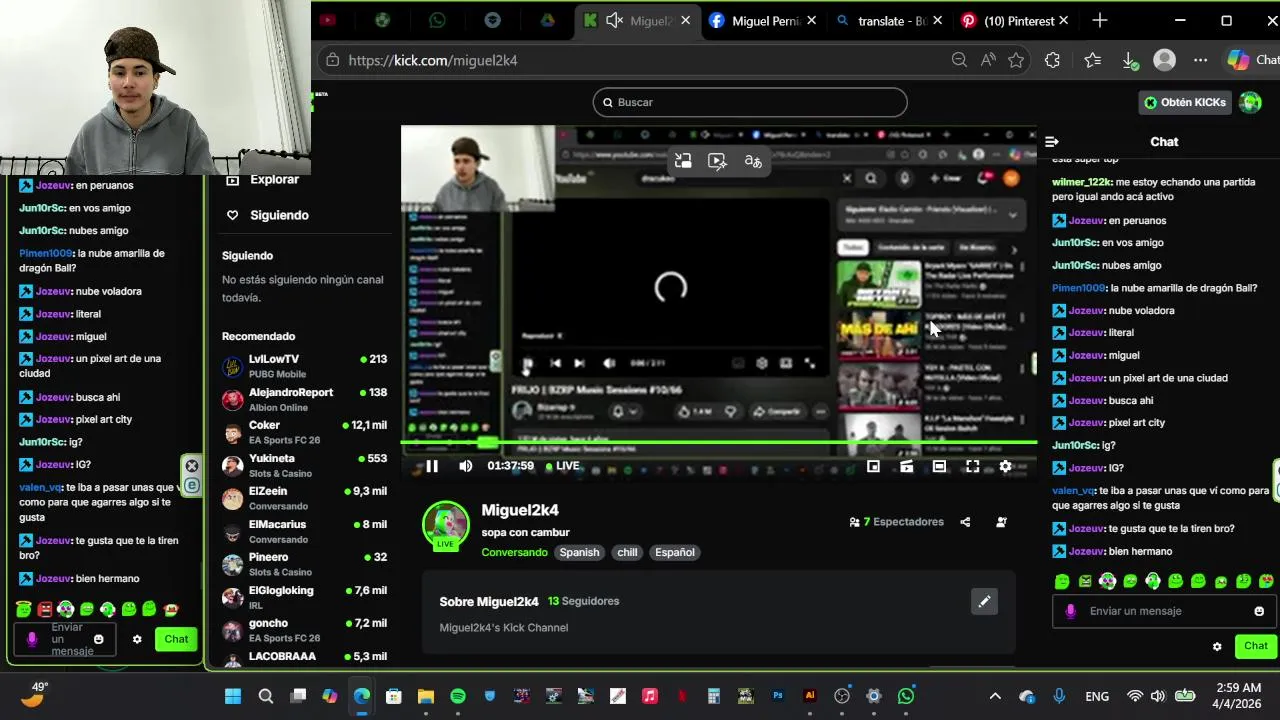Open browser extensions puzzle icon

[1052, 60]
